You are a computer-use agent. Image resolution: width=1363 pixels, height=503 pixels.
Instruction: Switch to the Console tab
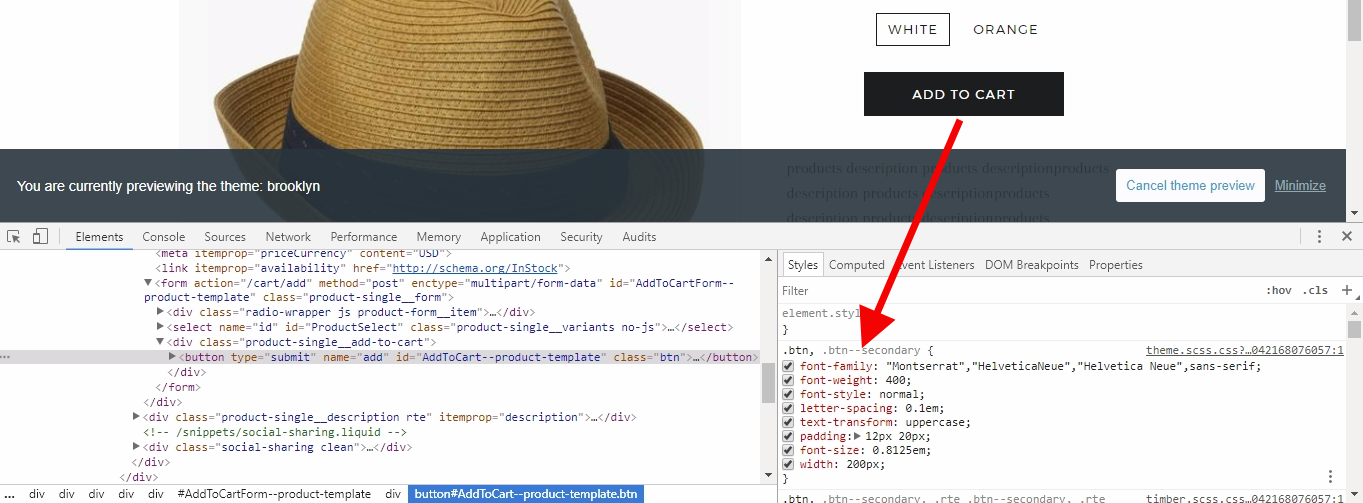pyautogui.click(x=164, y=237)
